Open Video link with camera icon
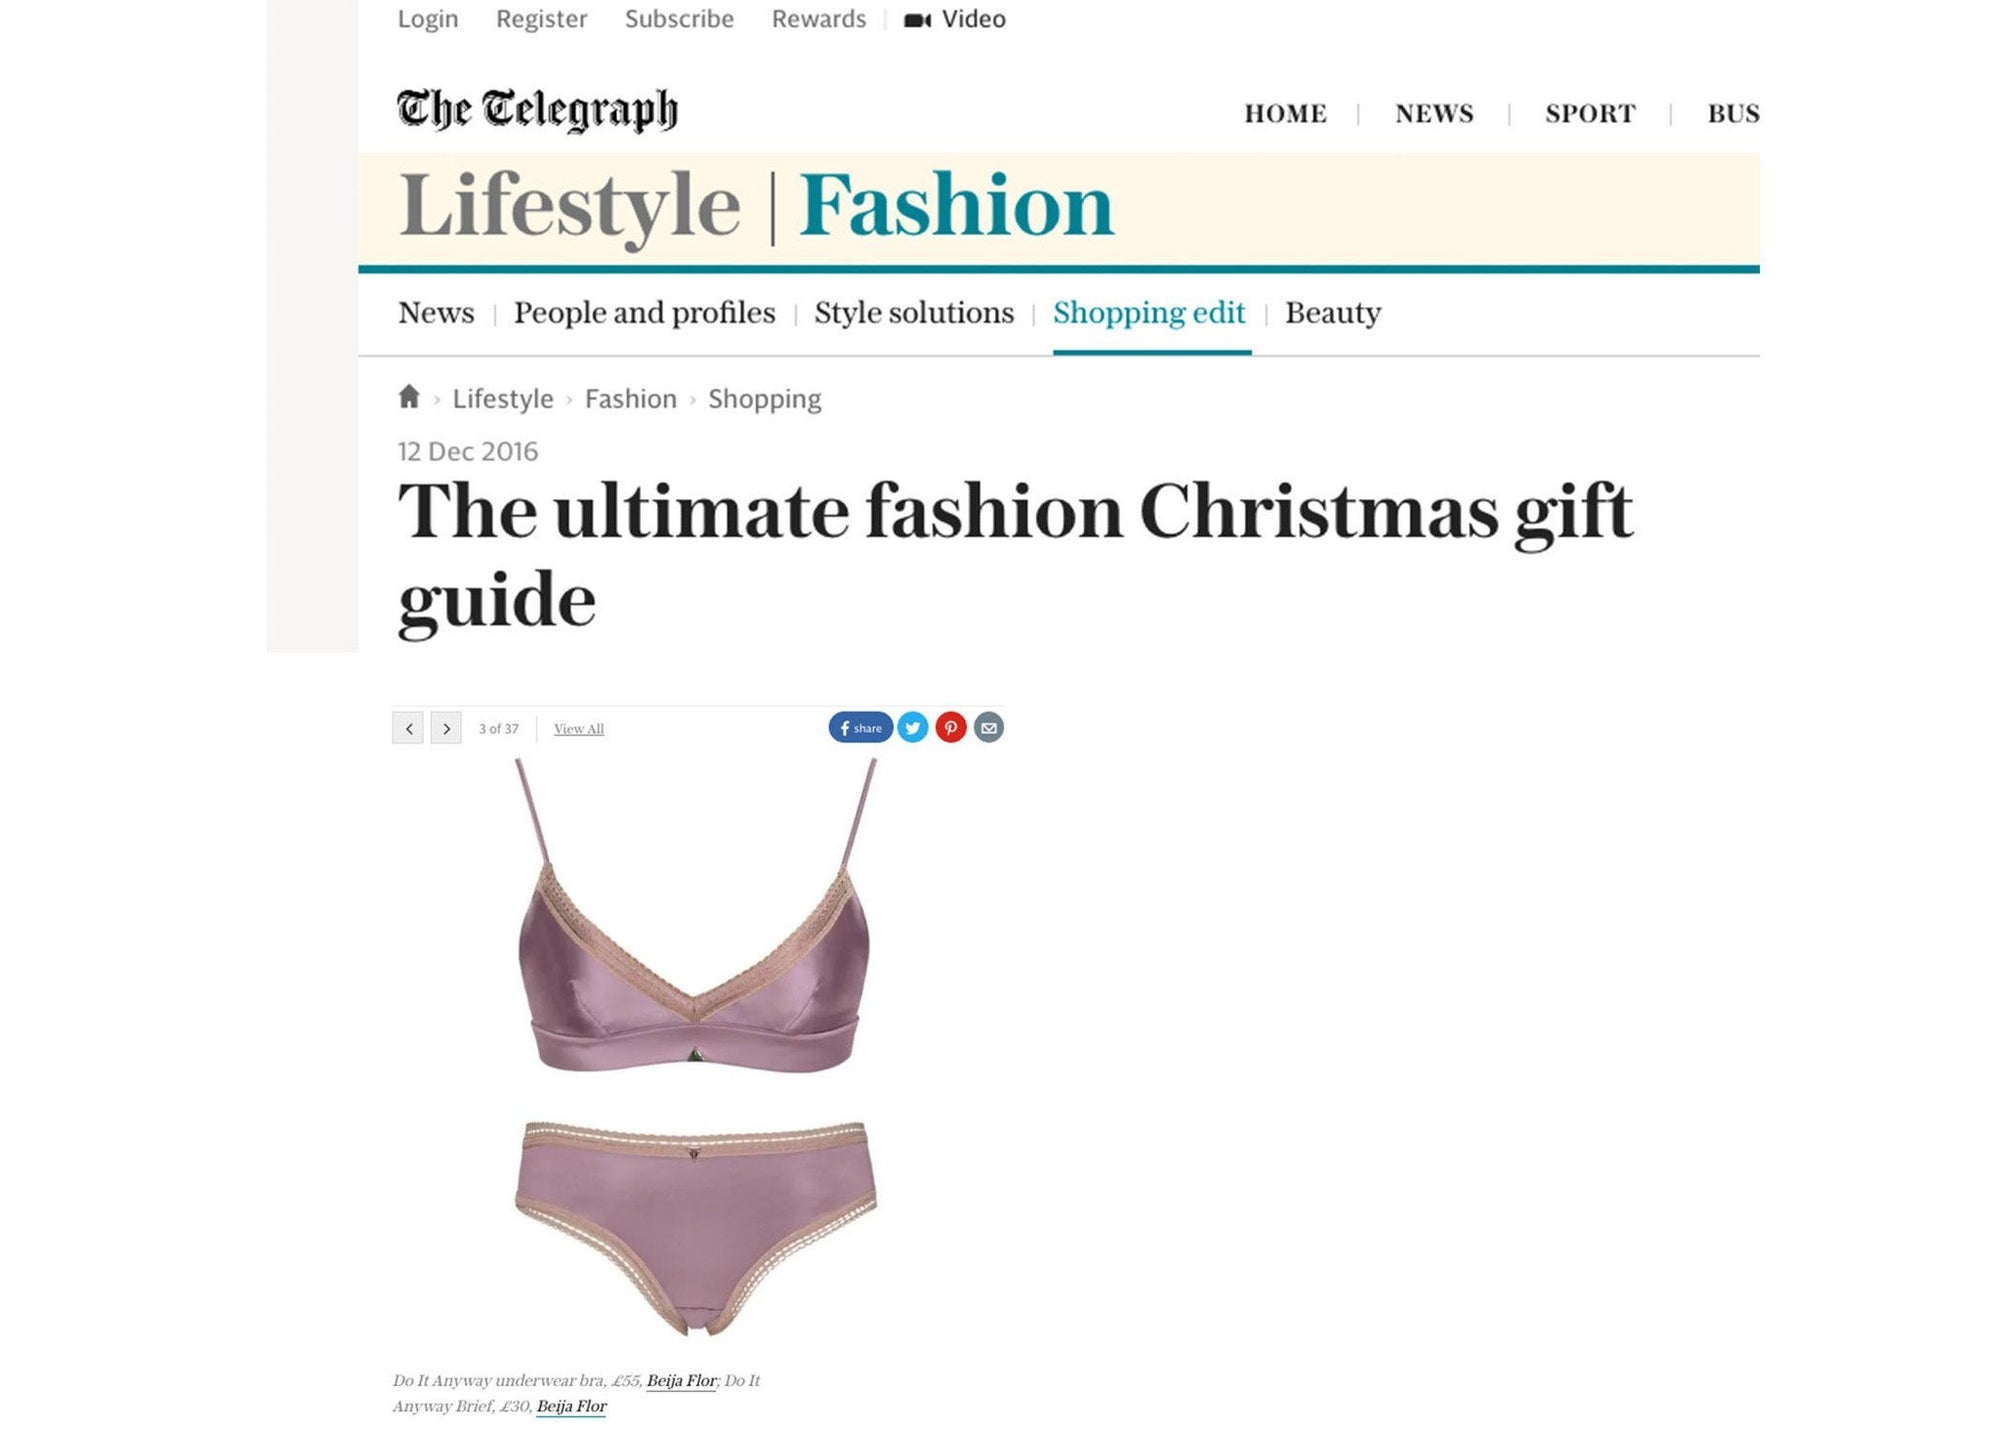Image resolution: width=2000 pixels, height=1429 pixels. pyautogui.click(x=955, y=19)
